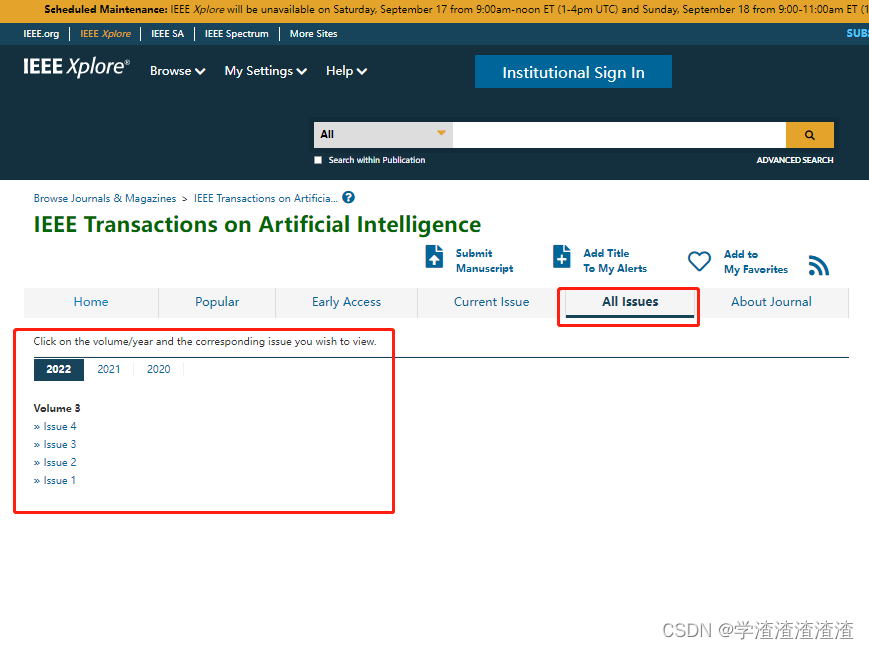Expand the Browse dropdown menu
The height and width of the screenshot is (649, 869).
pos(177,71)
